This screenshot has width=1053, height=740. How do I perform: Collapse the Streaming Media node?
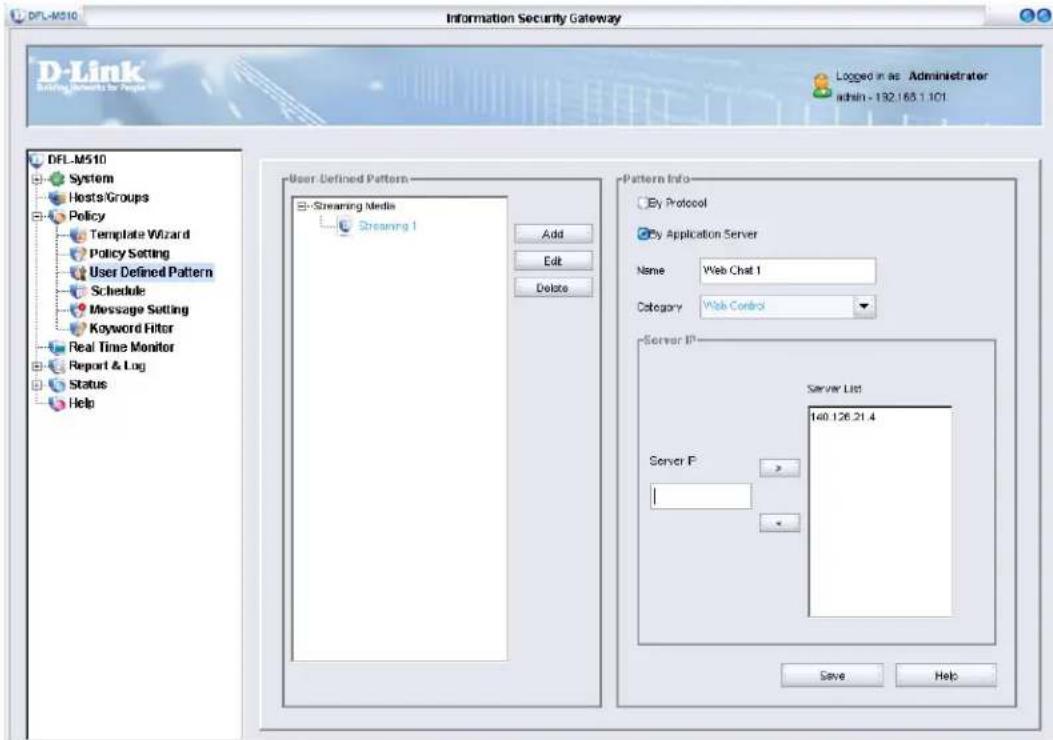click(302, 206)
